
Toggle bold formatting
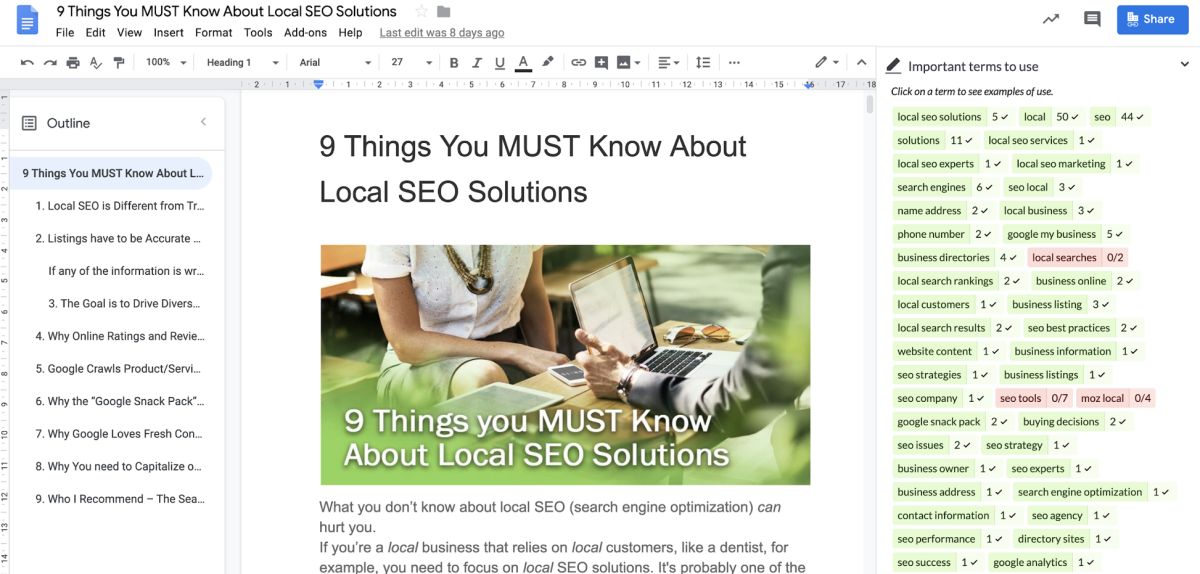(x=454, y=62)
